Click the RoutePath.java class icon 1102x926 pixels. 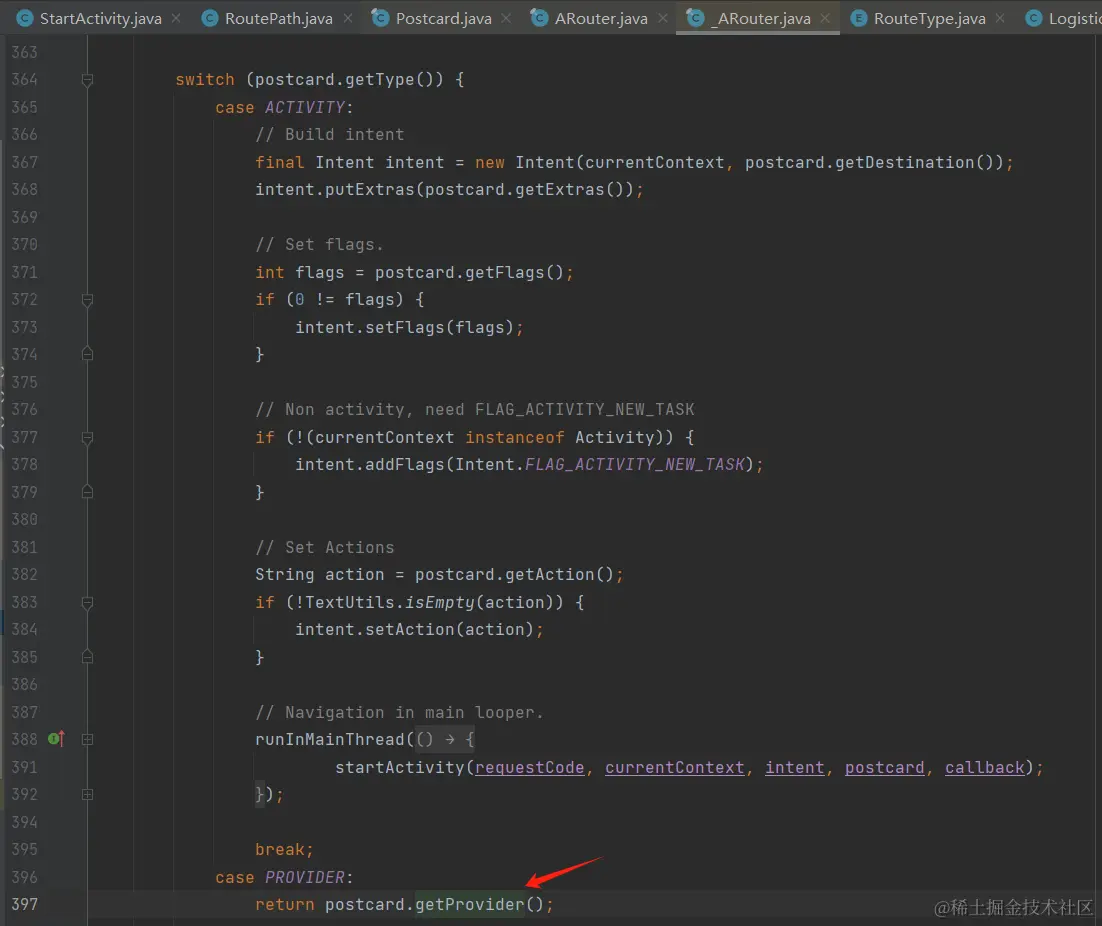tap(209, 18)
